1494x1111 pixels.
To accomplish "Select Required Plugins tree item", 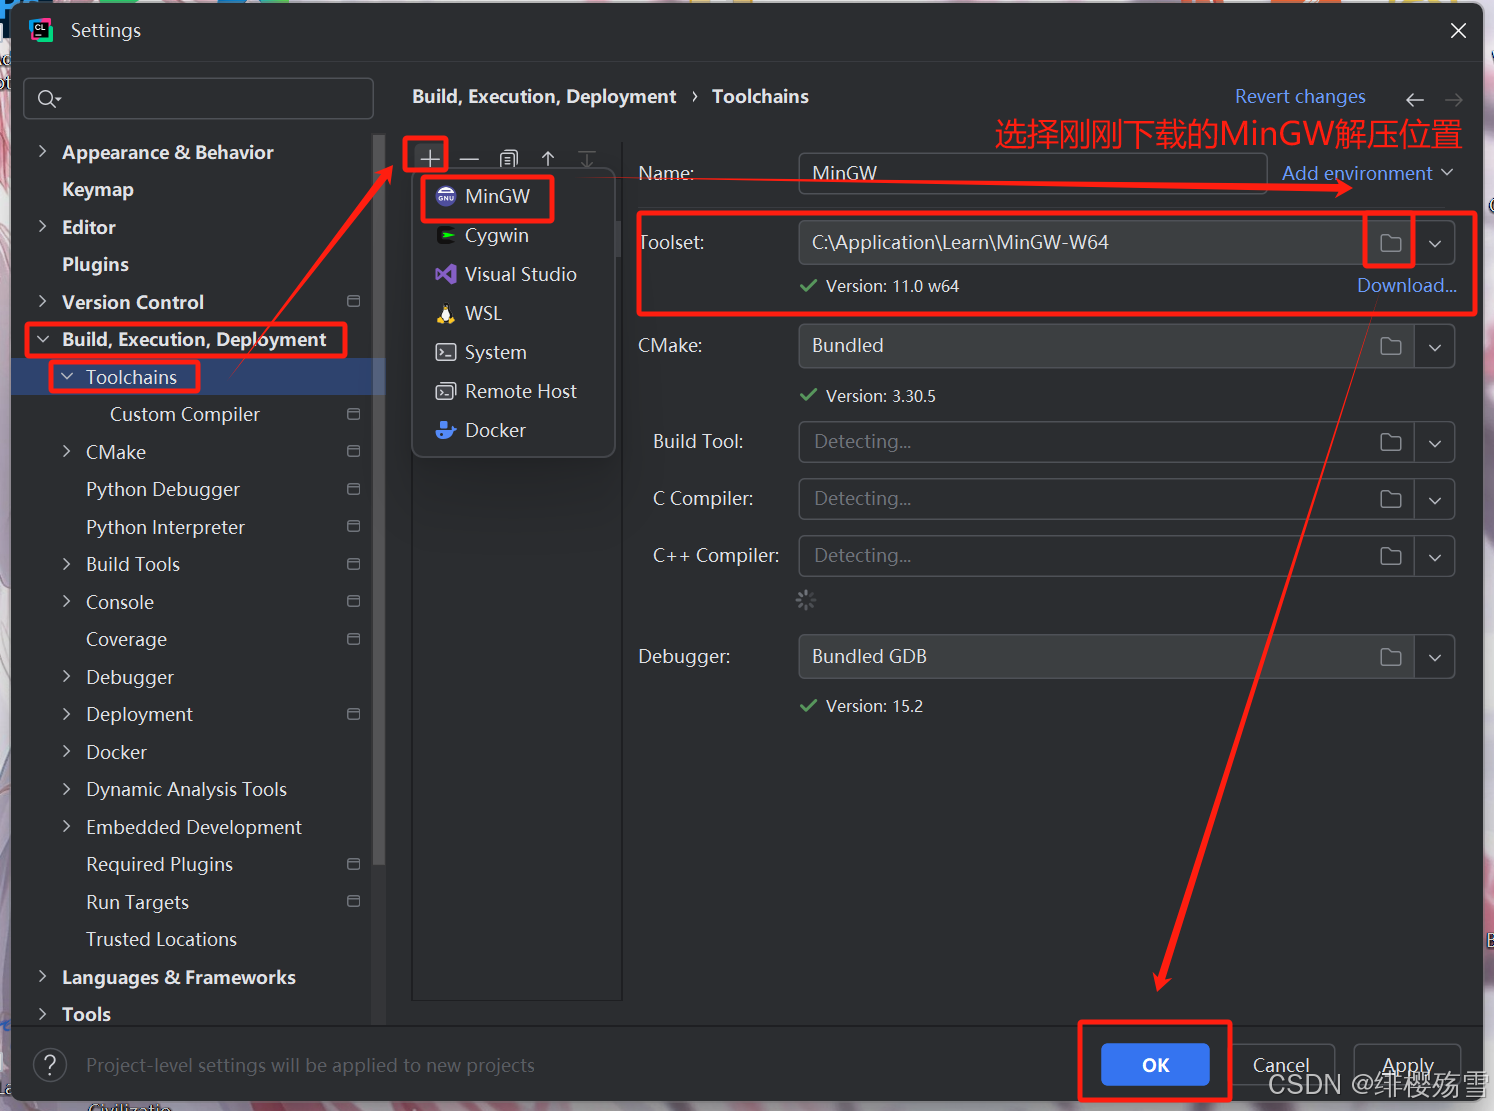I will point(159,864).
